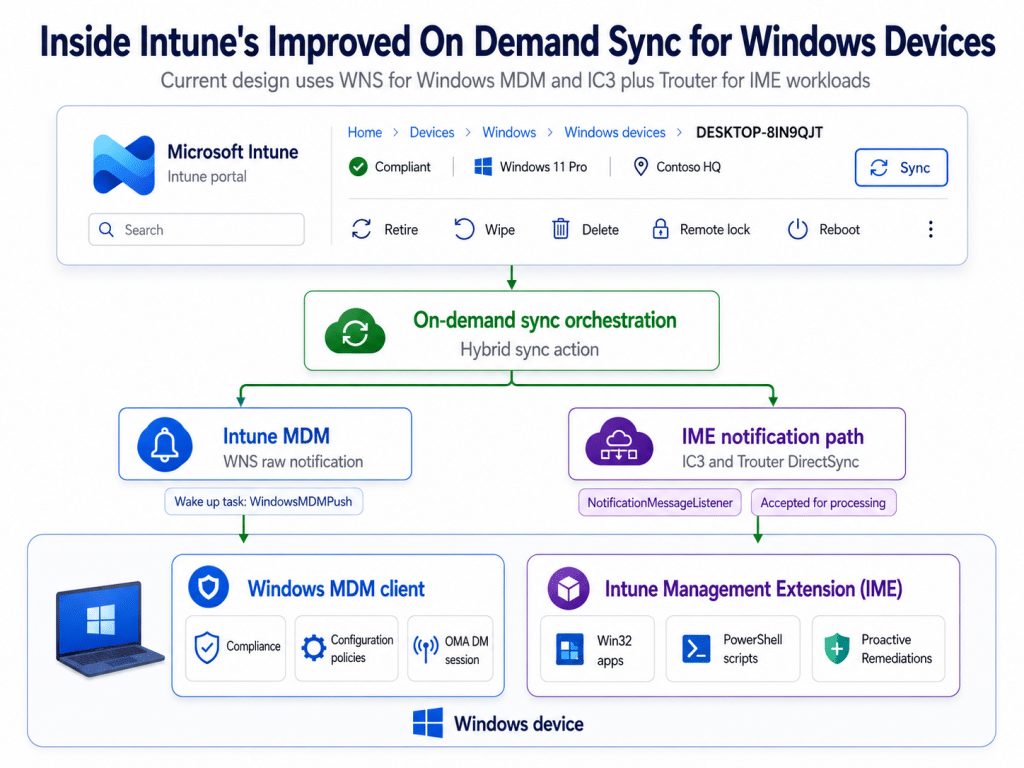Click the PowerShell scripts icon
This screenshot has width=1024, height=768.
coord(696,649)
